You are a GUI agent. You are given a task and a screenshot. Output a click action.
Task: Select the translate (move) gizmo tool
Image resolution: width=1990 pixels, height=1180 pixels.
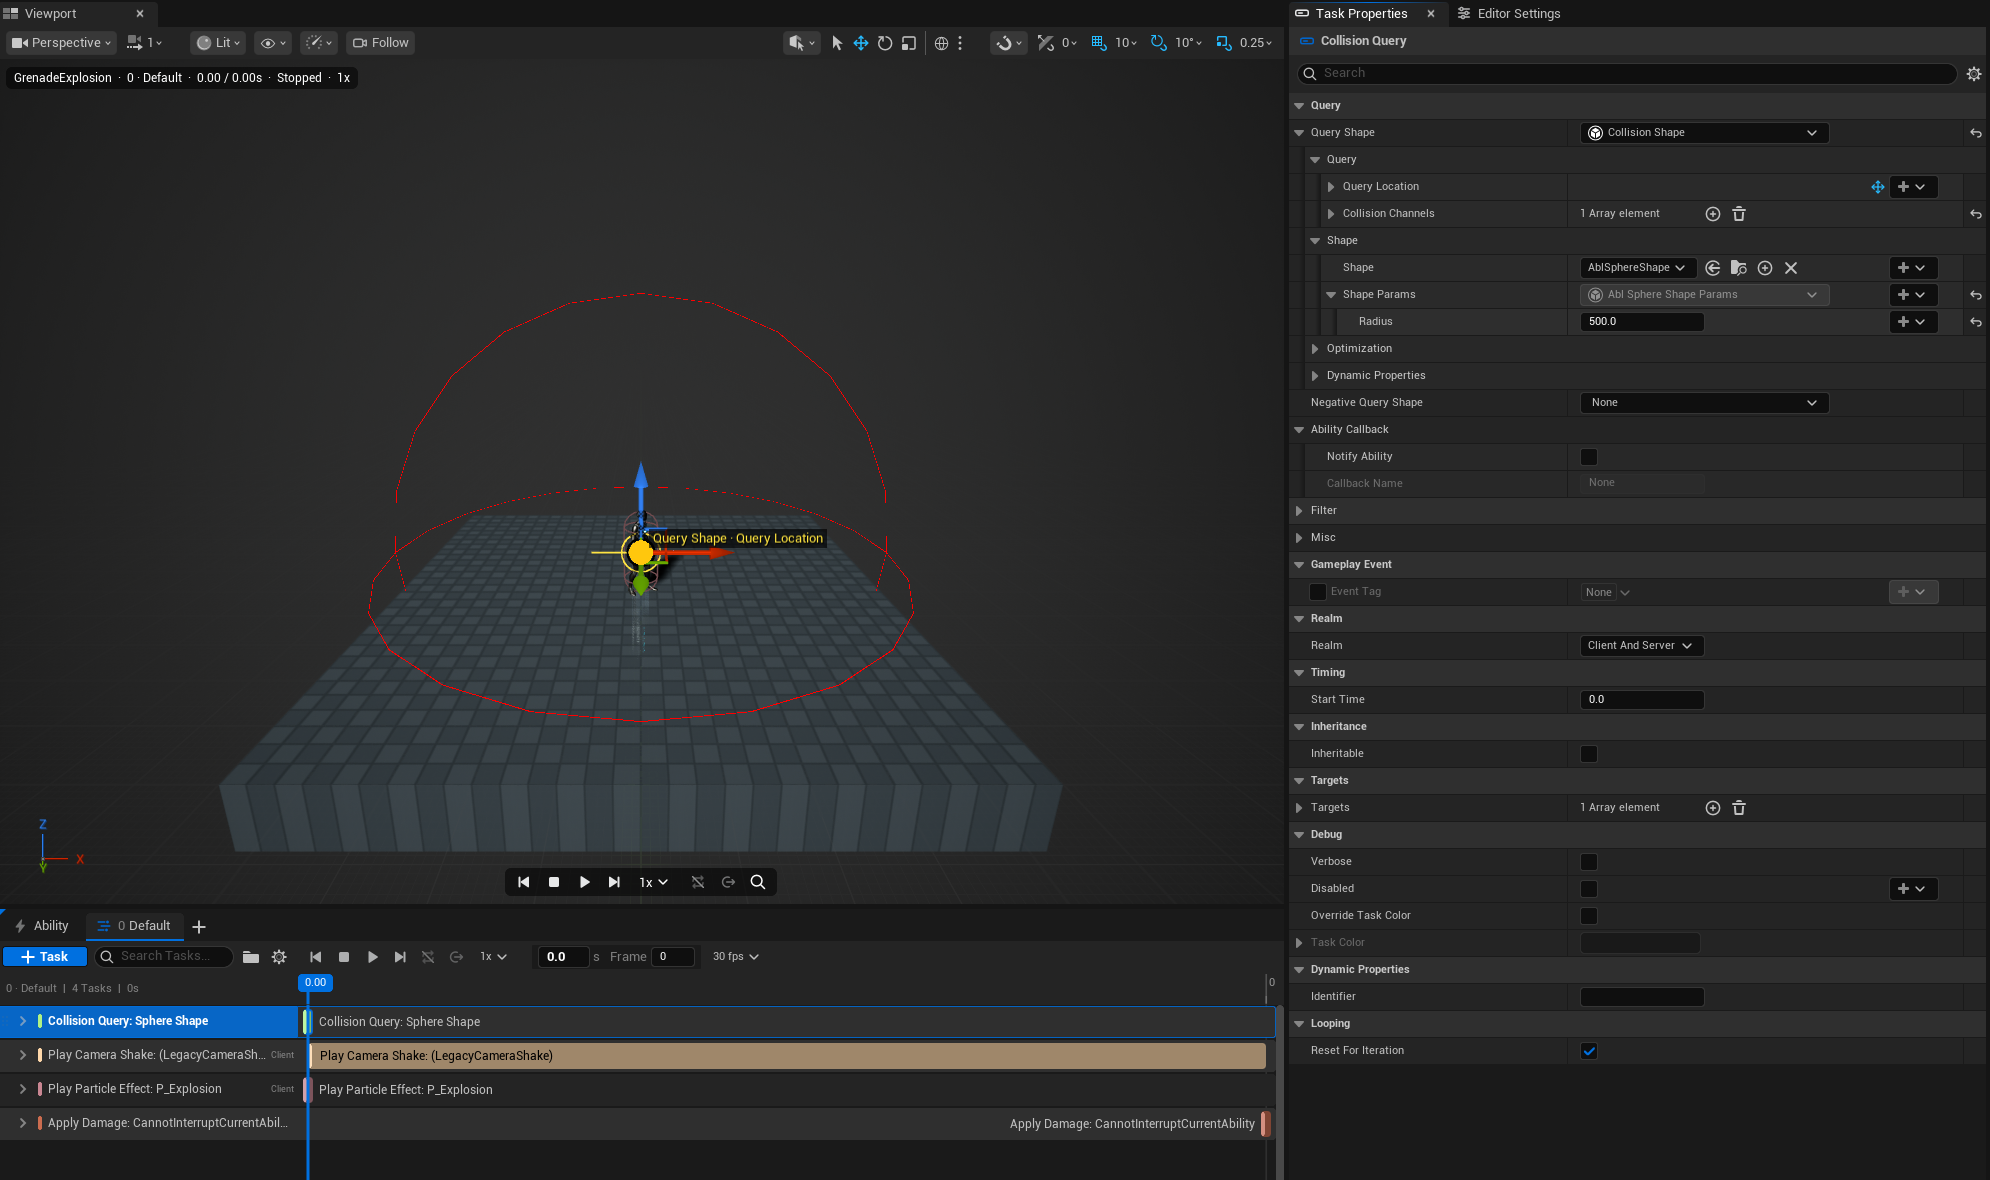click(x=860, y=43)
